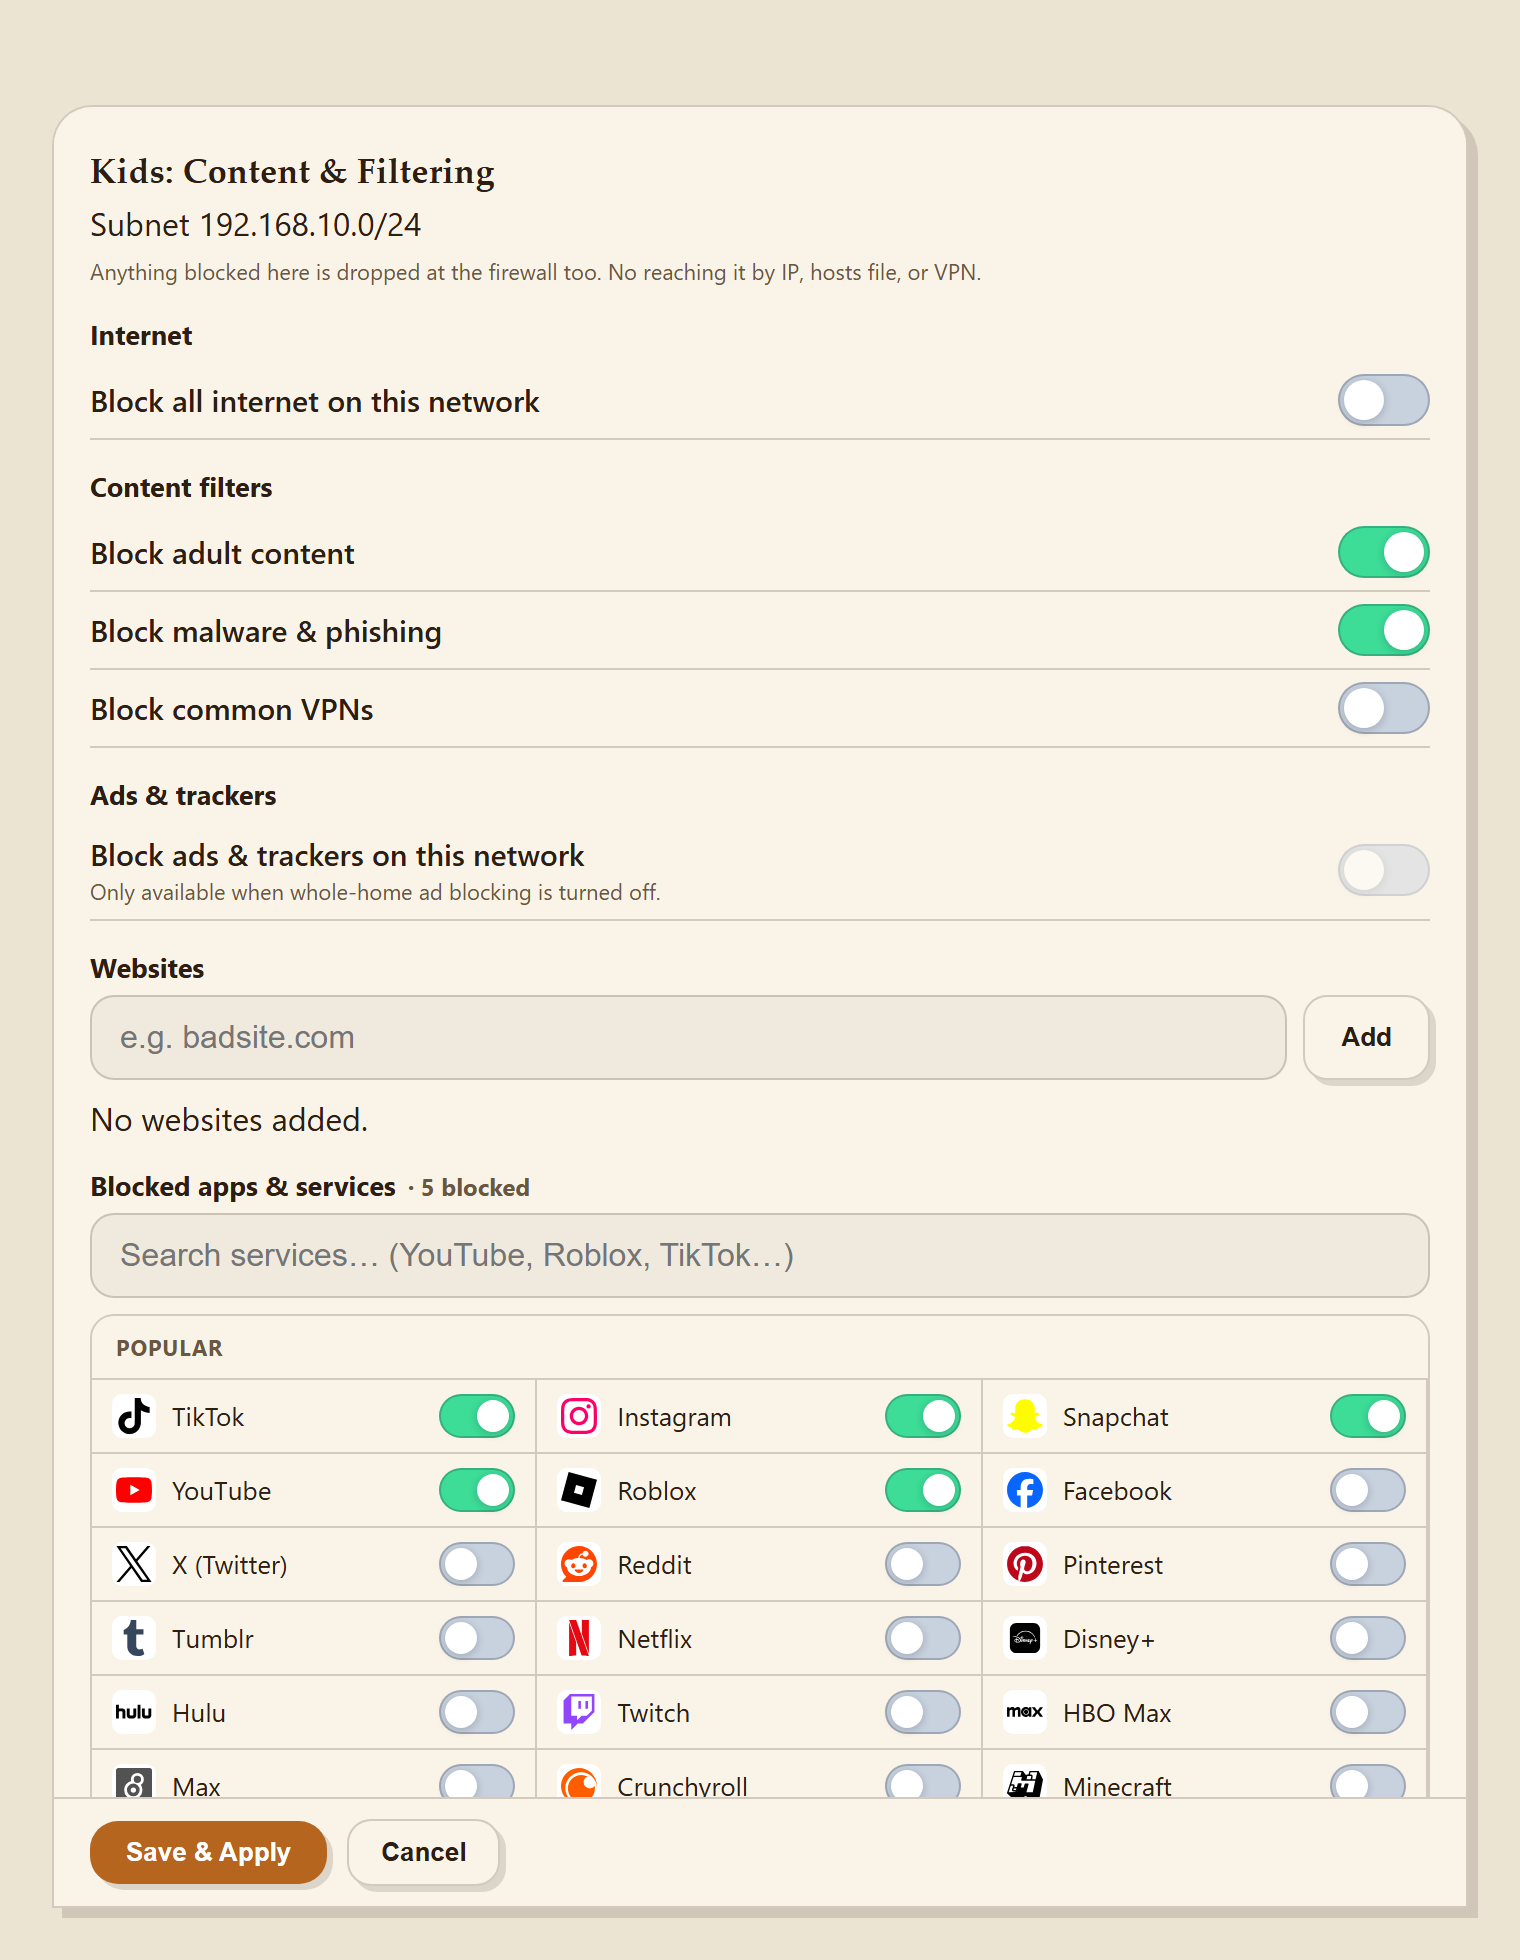Image resolution: width=1520 pixels, height=1960 pixels.
Task: Unblock Roblox with its toggle
Action: [922, 1490]
